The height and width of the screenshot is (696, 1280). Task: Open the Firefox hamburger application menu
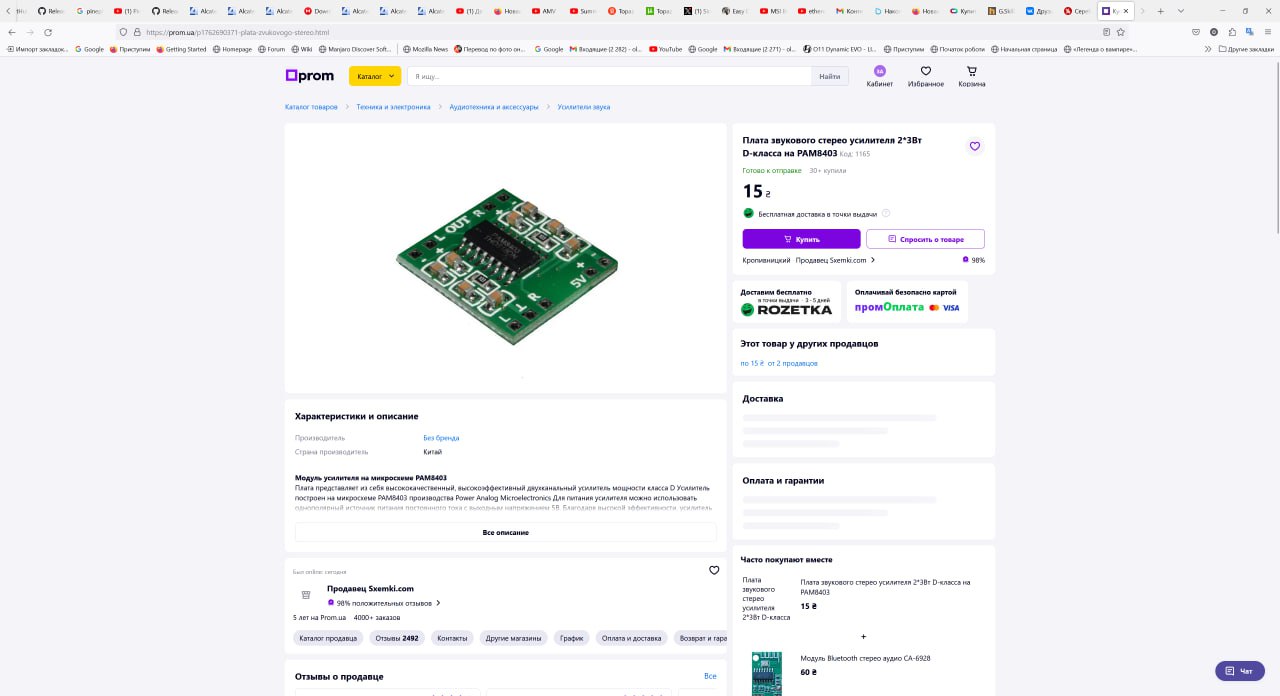point(1266,32)
